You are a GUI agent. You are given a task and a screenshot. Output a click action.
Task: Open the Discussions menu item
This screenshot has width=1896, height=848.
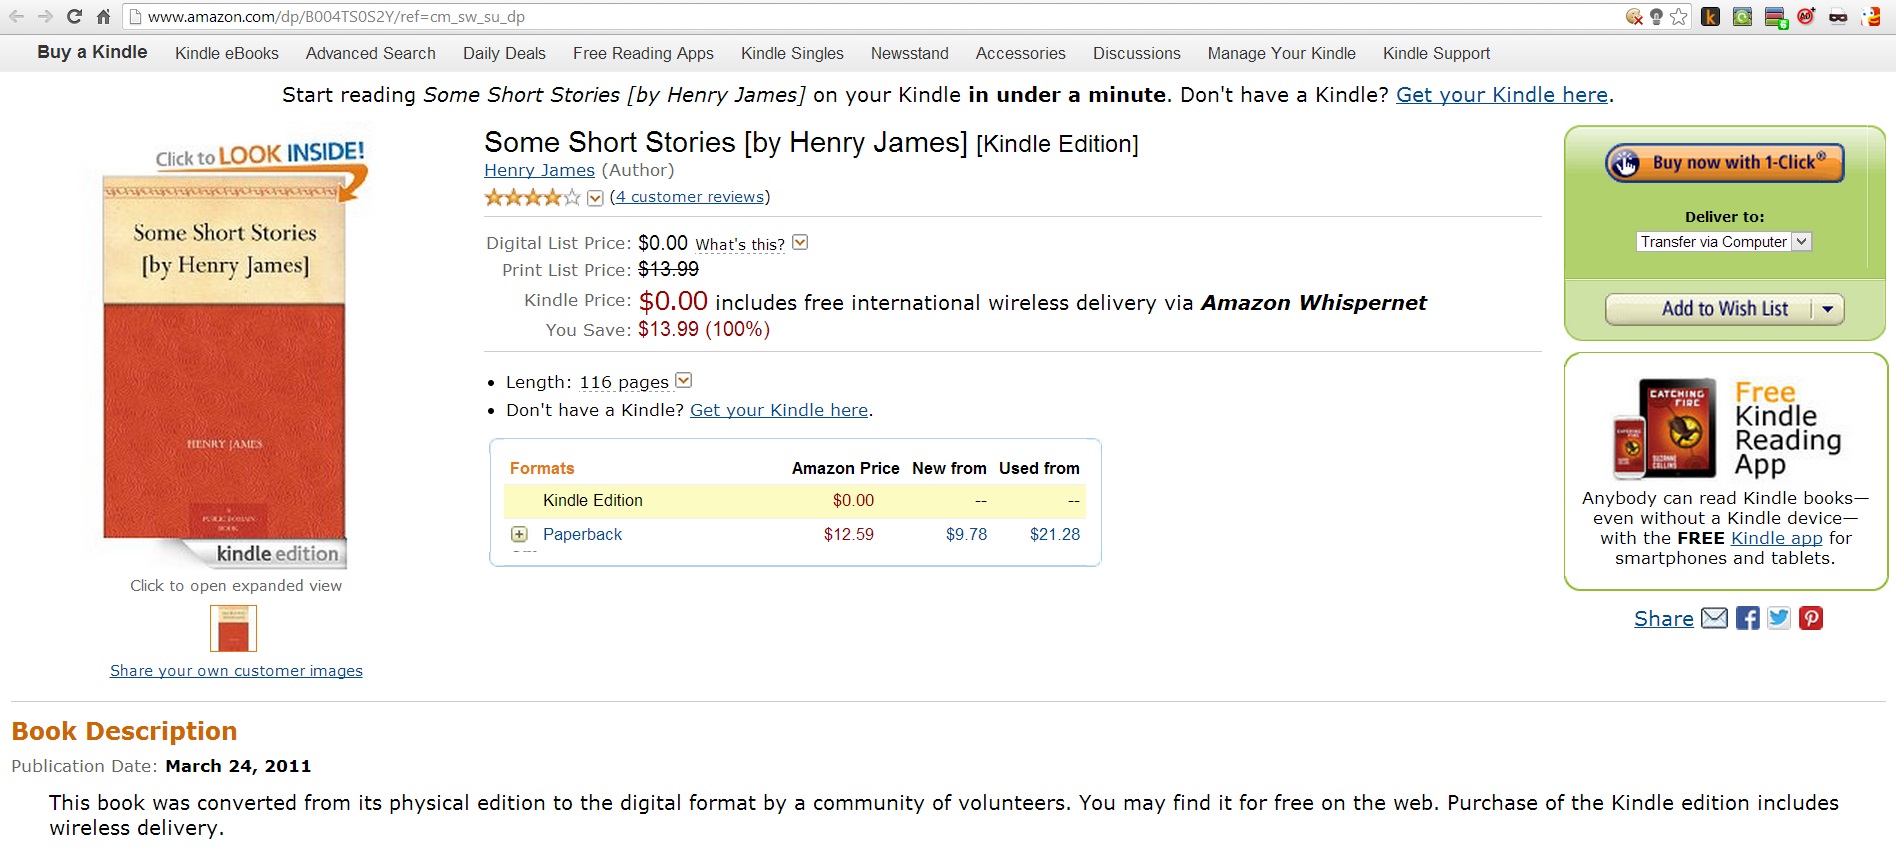coord(1137,53)
